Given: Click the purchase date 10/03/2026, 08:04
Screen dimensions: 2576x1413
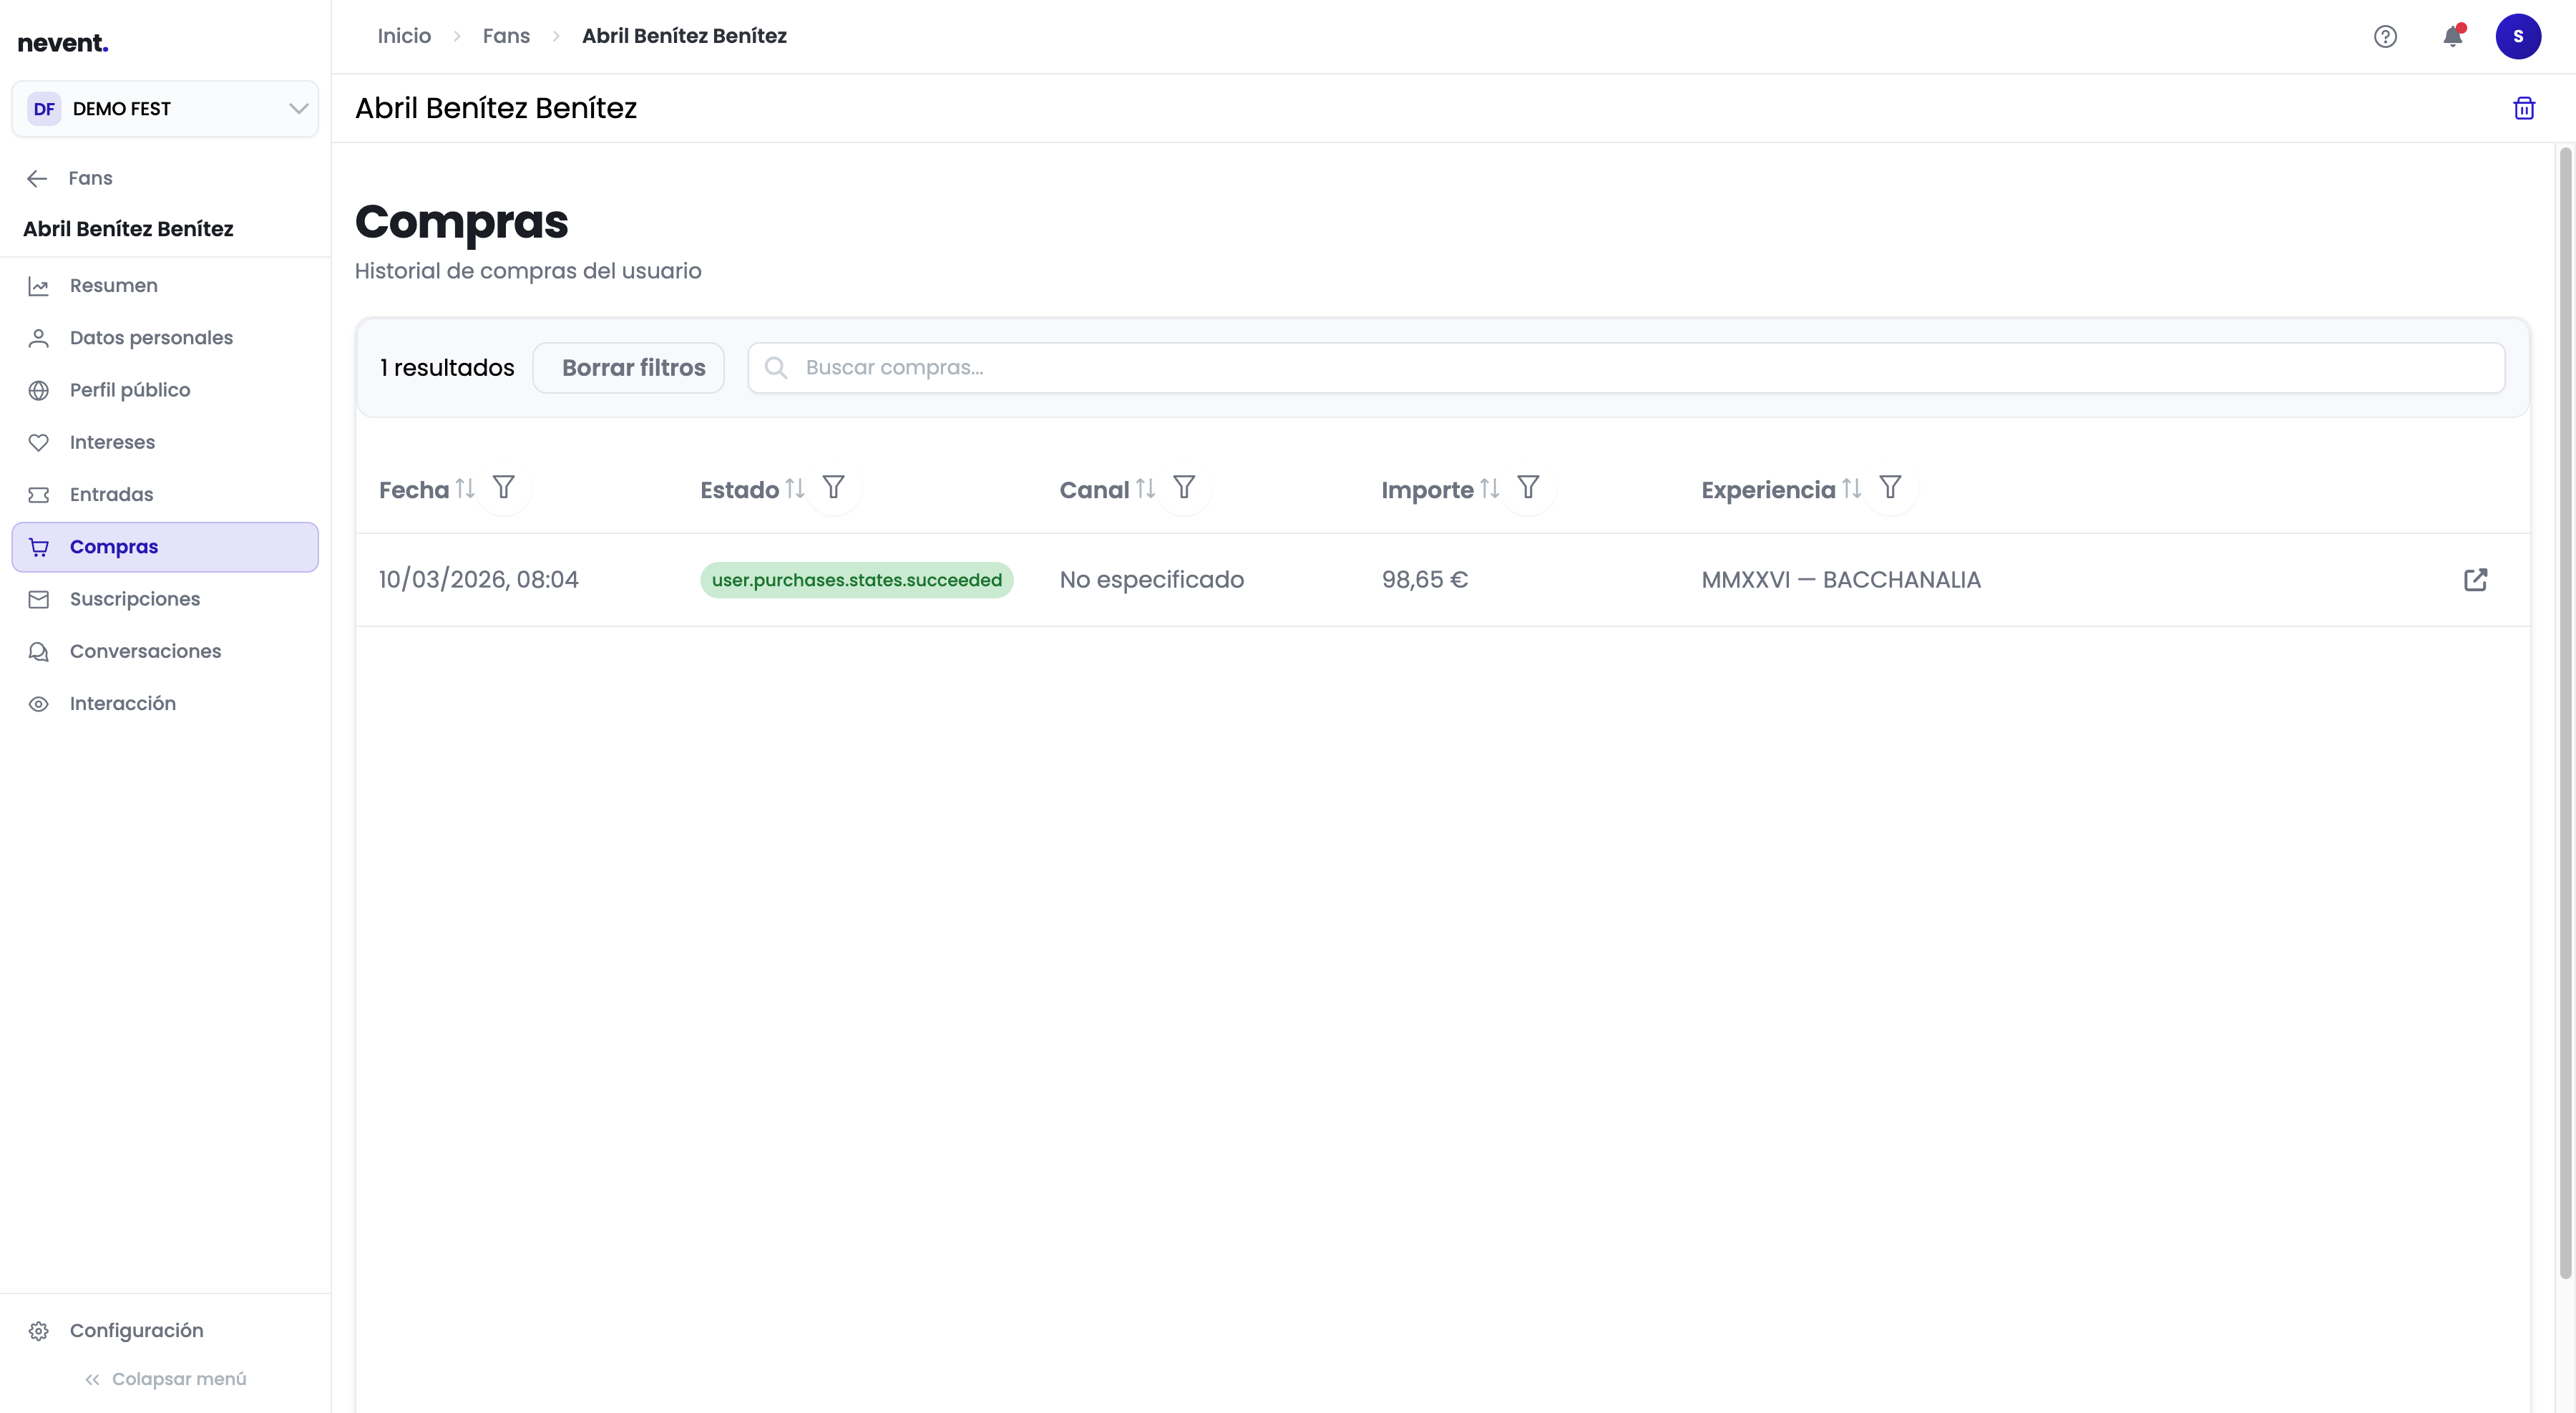Looking at the screenshot, I should [x=479, y=580].
